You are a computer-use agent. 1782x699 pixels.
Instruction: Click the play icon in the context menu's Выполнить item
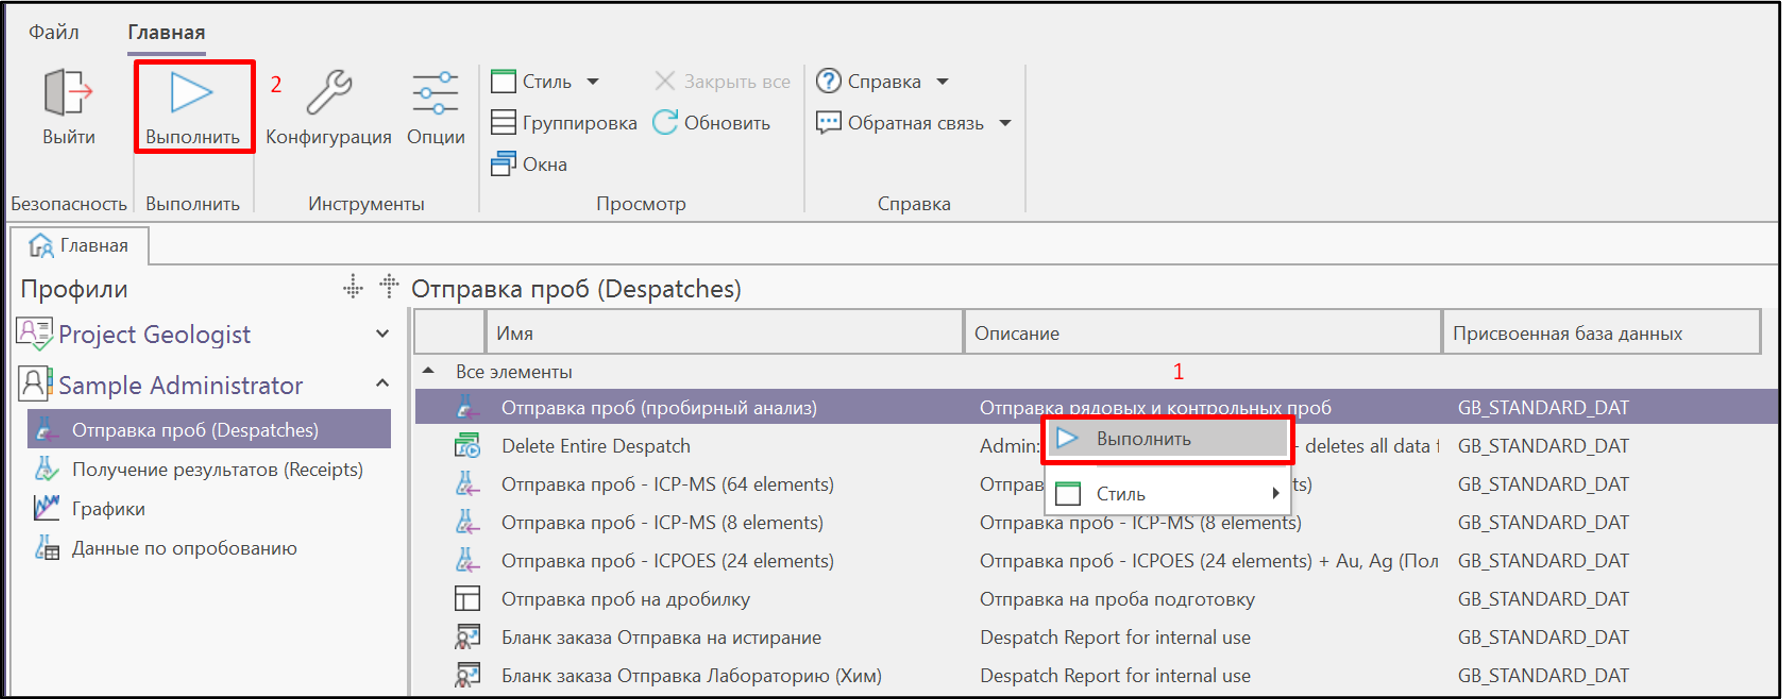[1068, 439]
